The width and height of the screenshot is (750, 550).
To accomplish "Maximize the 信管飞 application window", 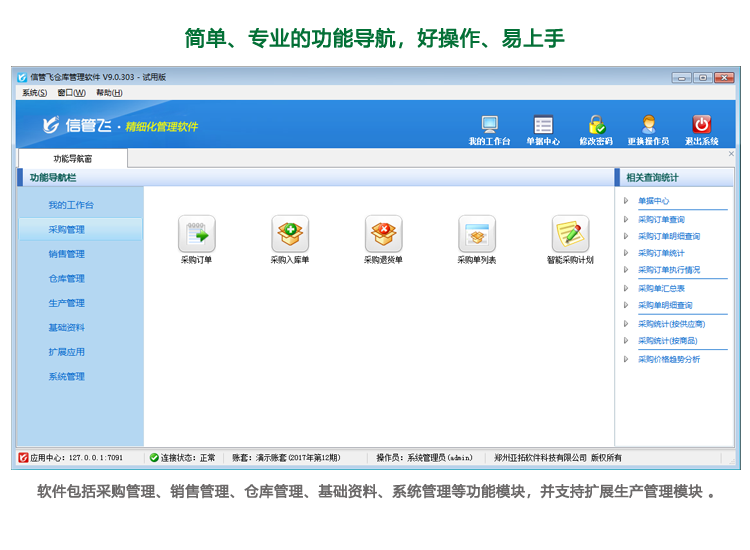I will [x=703, y=77].
